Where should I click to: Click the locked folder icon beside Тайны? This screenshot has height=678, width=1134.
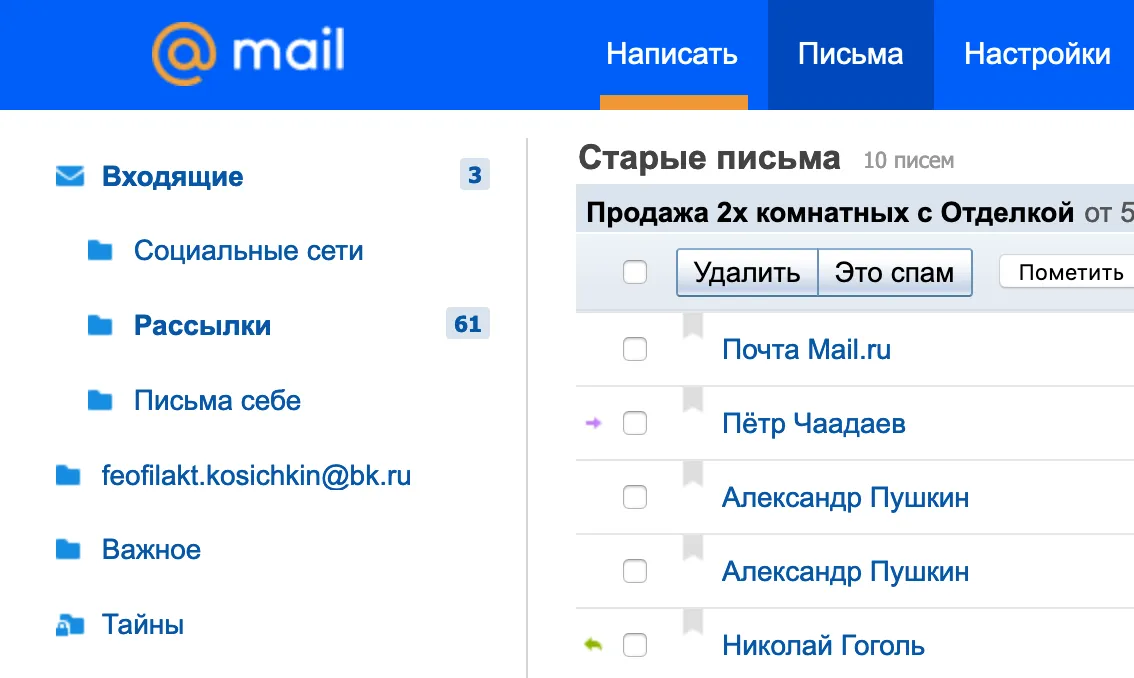(70, 624)
